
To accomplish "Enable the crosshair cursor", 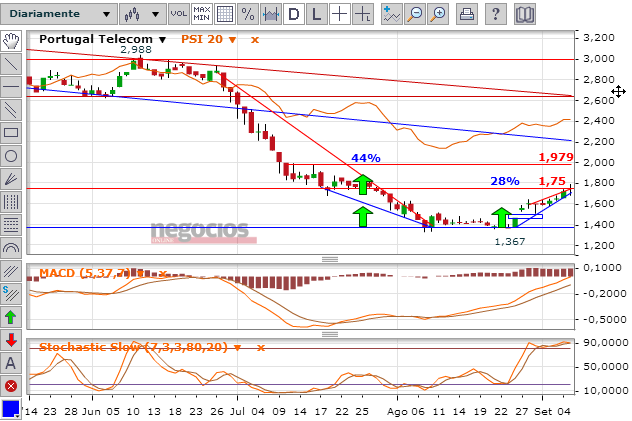I will point(340,14).
